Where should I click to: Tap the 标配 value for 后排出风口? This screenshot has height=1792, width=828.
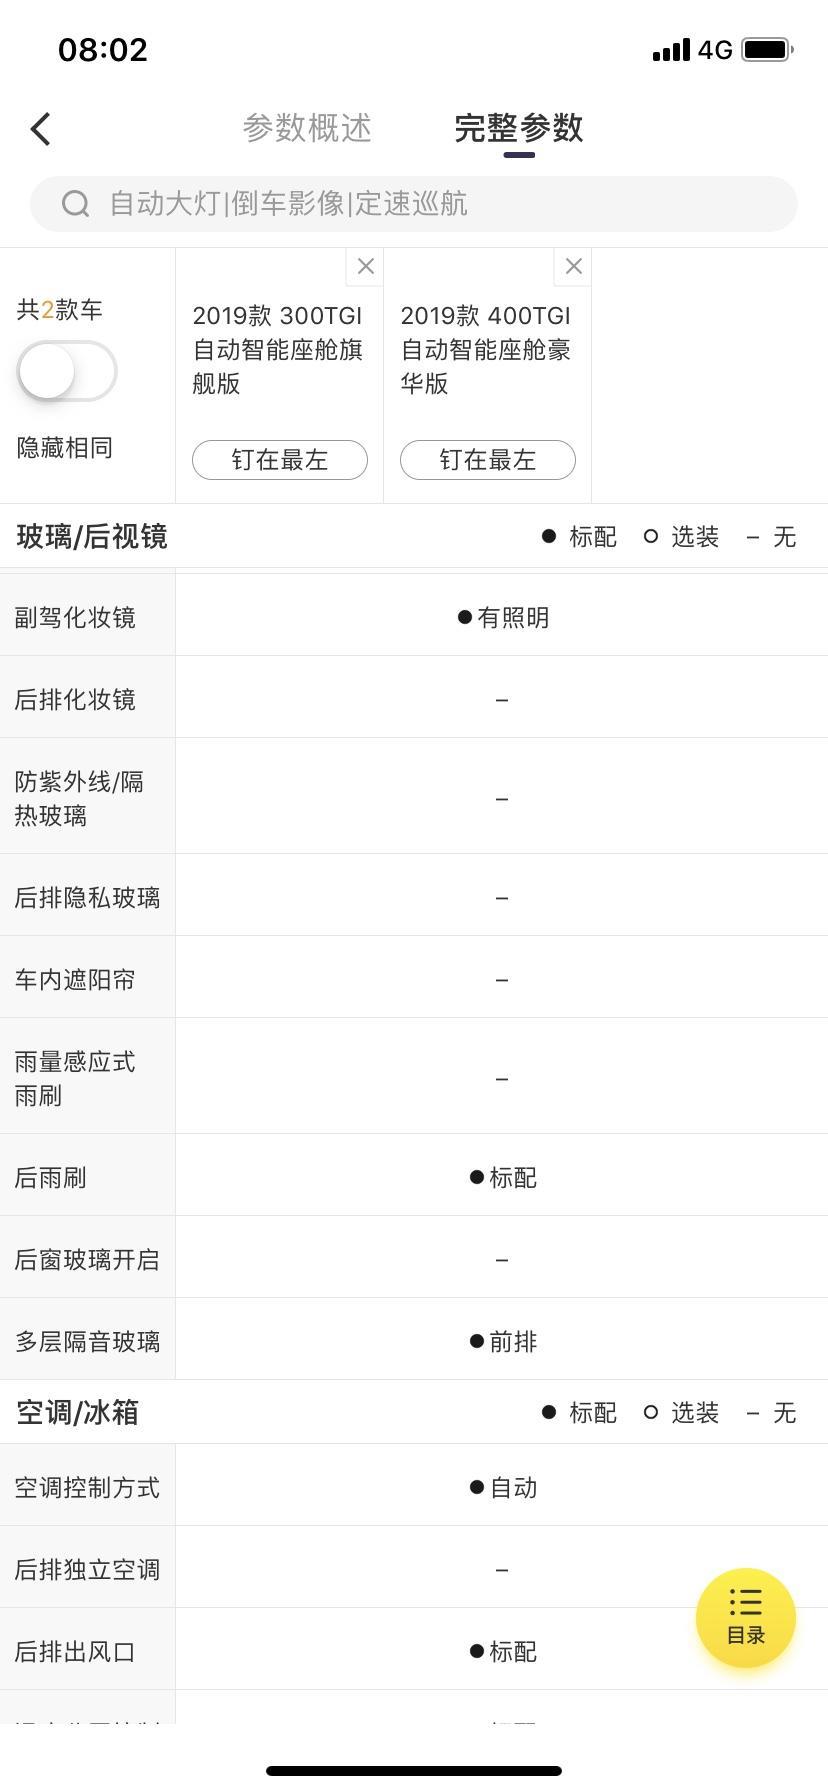tap(503, 1652)
